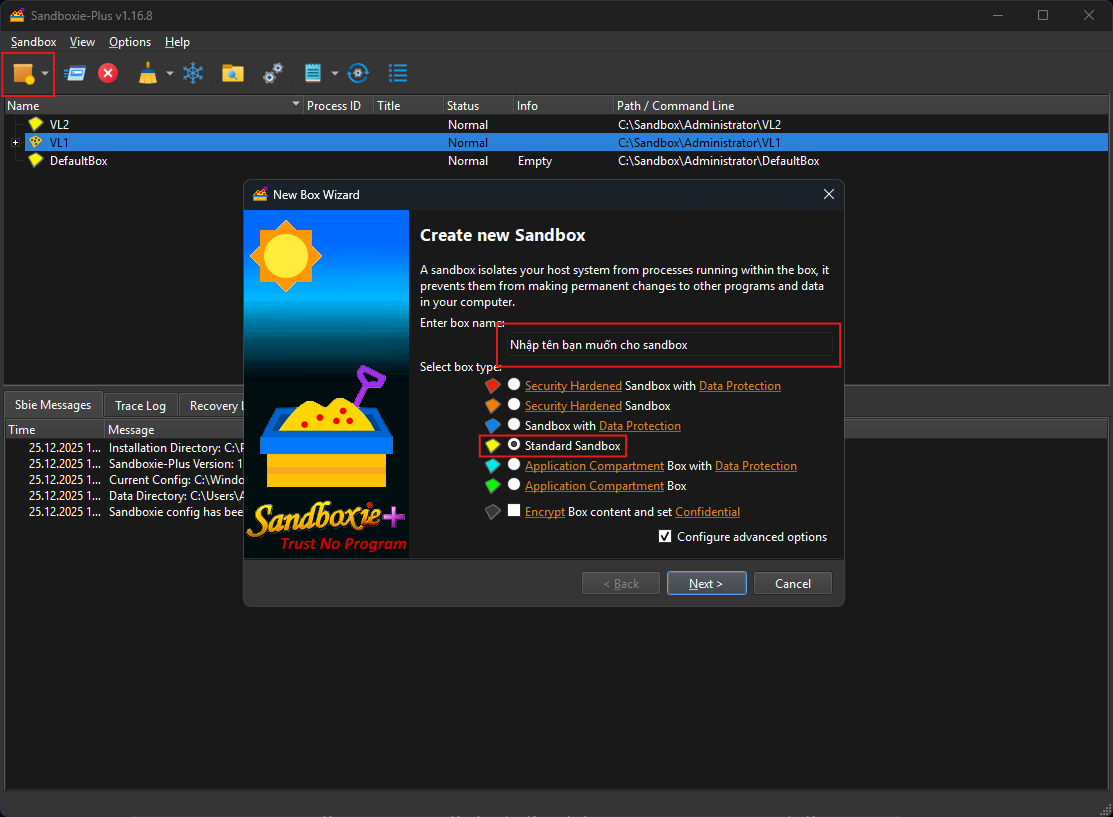The height and width of the screenshot is (817, 1113).
Task: Select the Security Hardened Sandbox with Data Protection radio
Action: [x=514, y=385]
